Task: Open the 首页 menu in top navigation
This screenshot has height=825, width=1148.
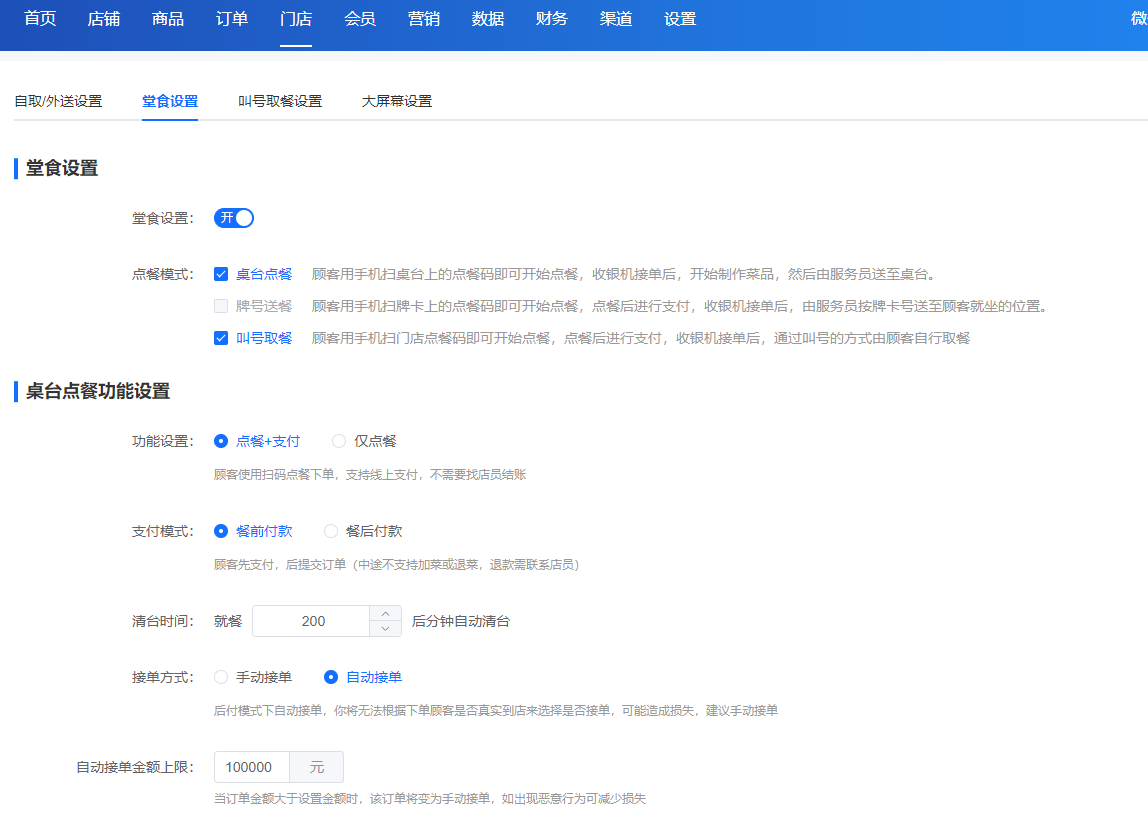Action: pyautogui.click(x=40, y=19)
